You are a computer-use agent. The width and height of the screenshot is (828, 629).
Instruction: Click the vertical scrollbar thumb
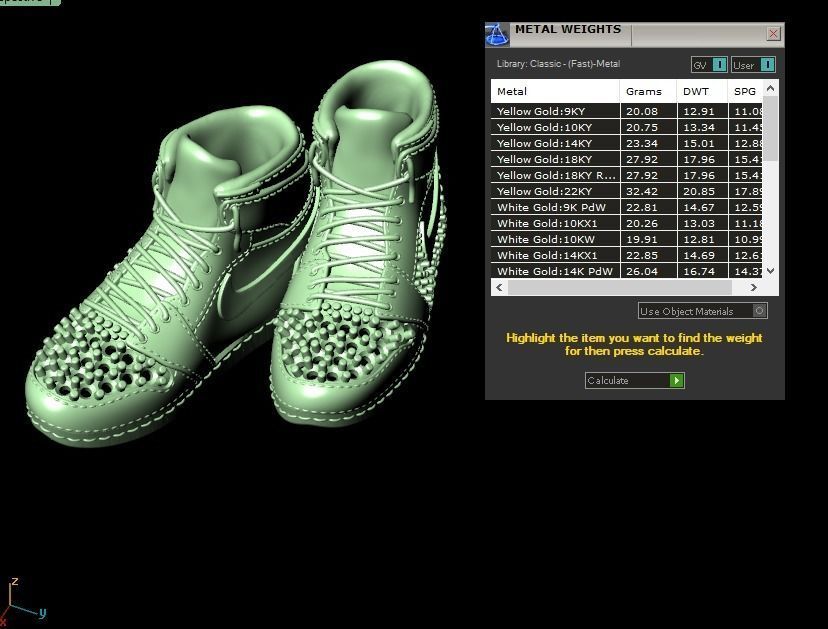point(770,128)
